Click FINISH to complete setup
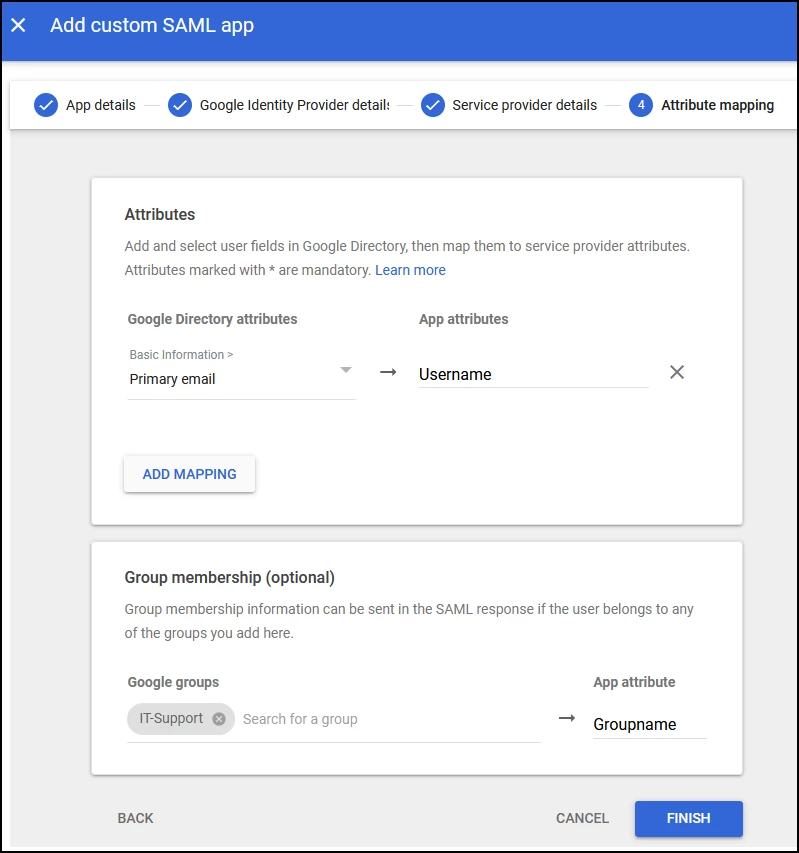Image resolution: width=799 pixels, height=853 pixels. (x=689, y=818)
